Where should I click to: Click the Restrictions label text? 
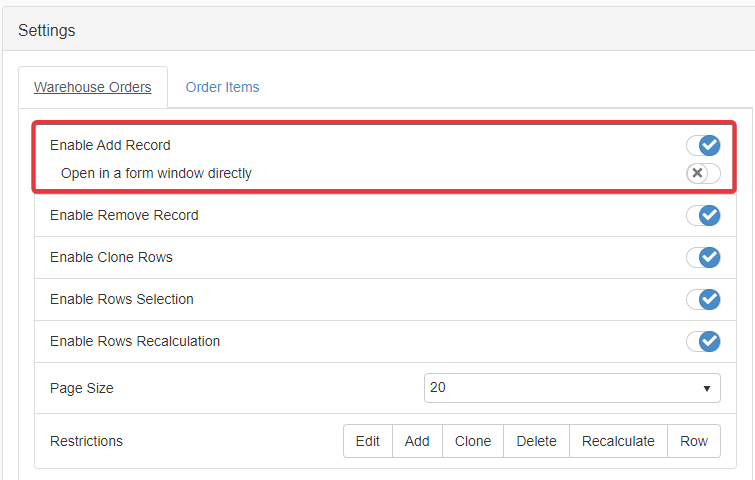[86, 441]
